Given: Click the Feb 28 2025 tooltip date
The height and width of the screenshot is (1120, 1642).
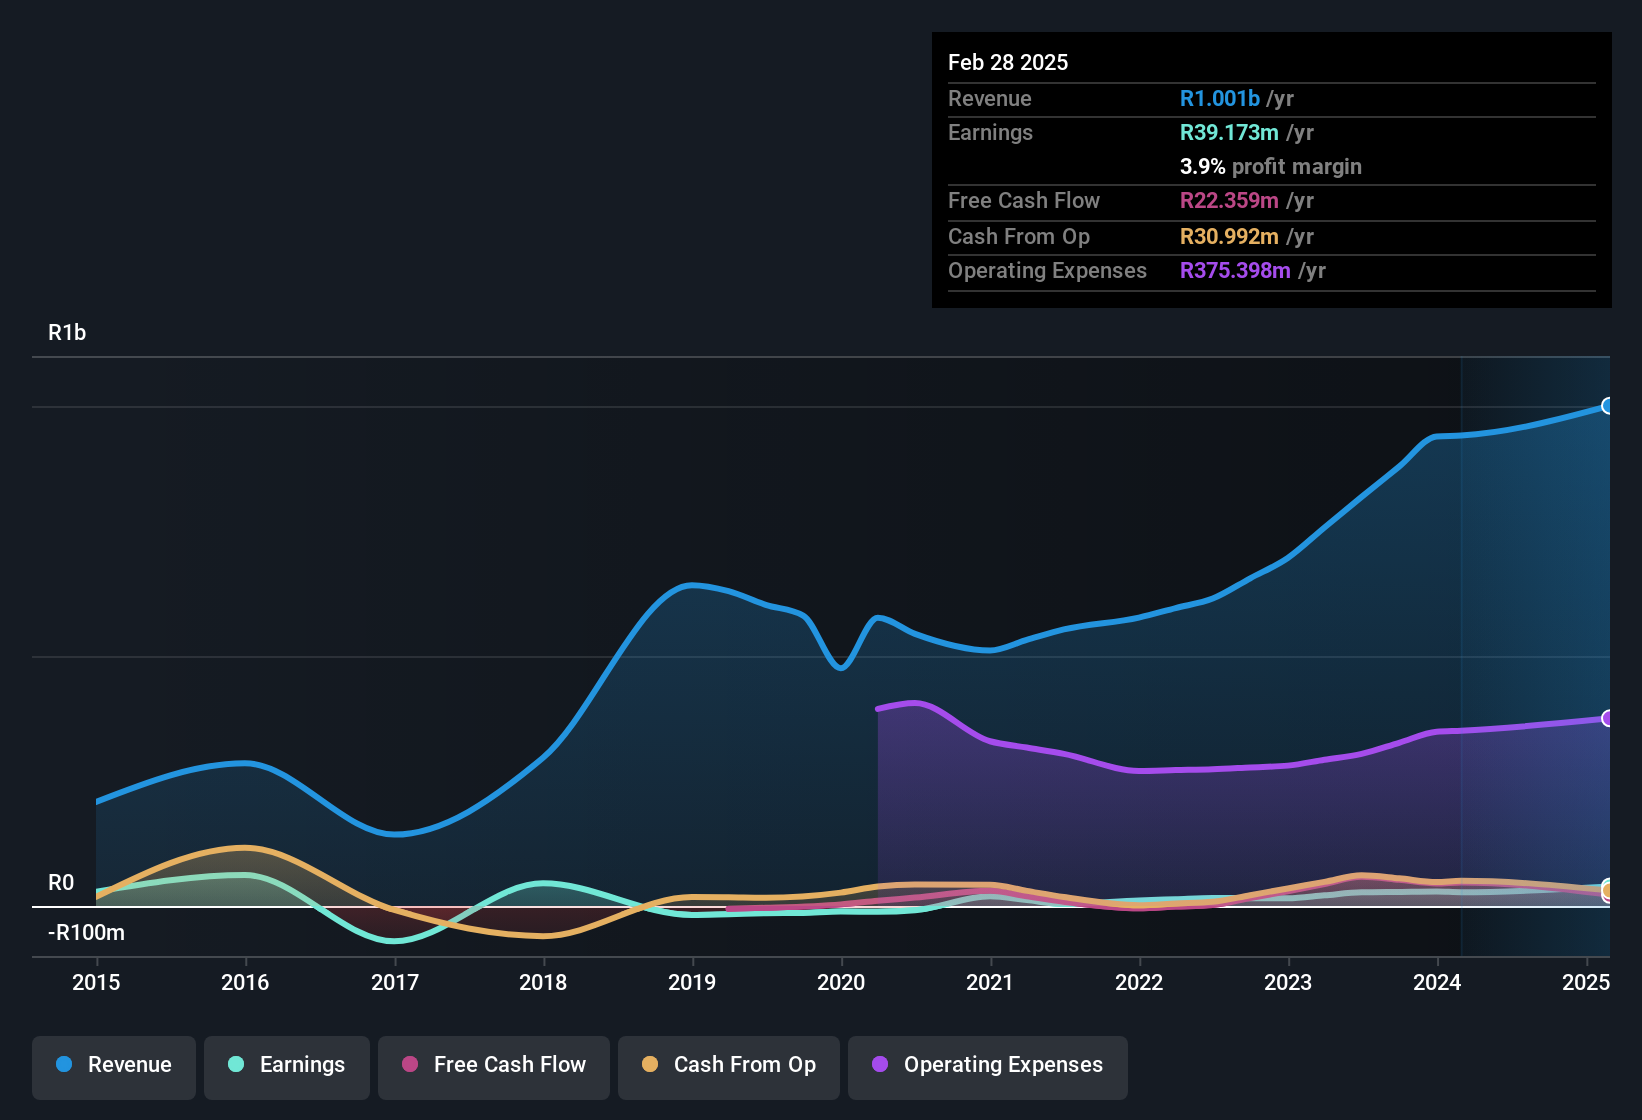Looking at the screenshot, I should click(1008, 62).
